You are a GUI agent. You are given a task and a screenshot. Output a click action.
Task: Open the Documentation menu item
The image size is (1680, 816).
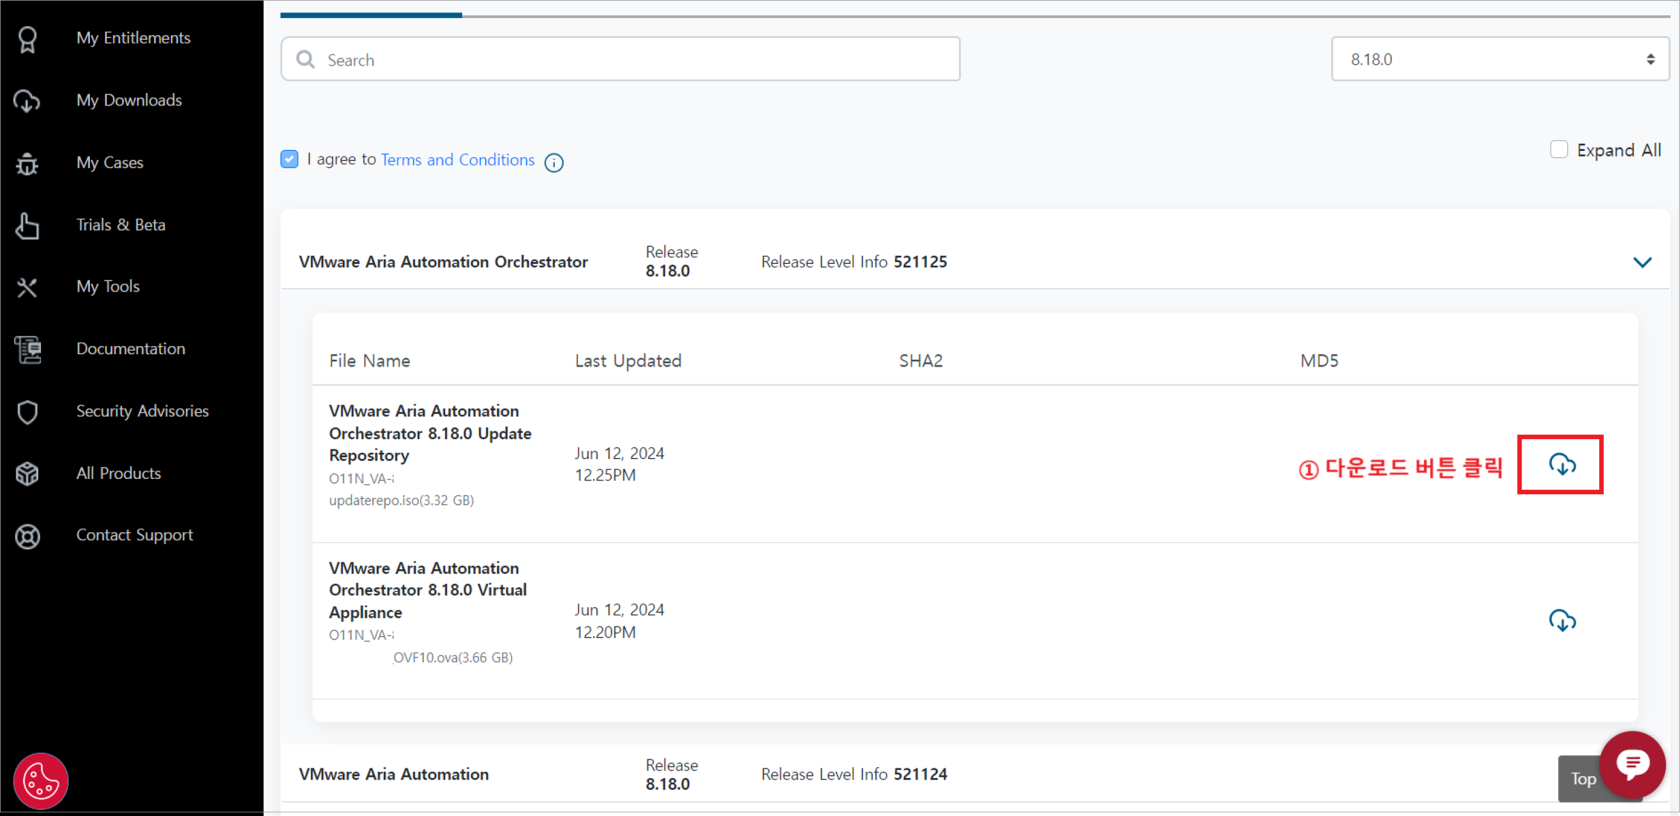131,349
